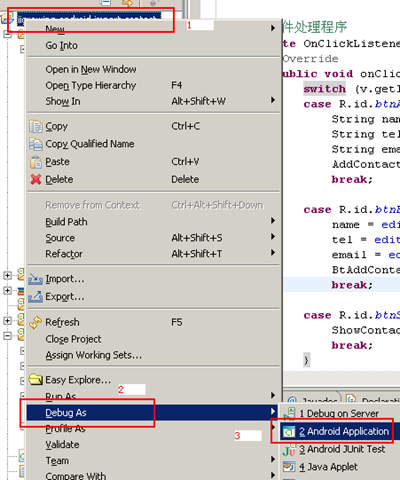This screenshot has height=480, width=400.
Task: Choose Go Into from context menu
Action: [153, 46]
